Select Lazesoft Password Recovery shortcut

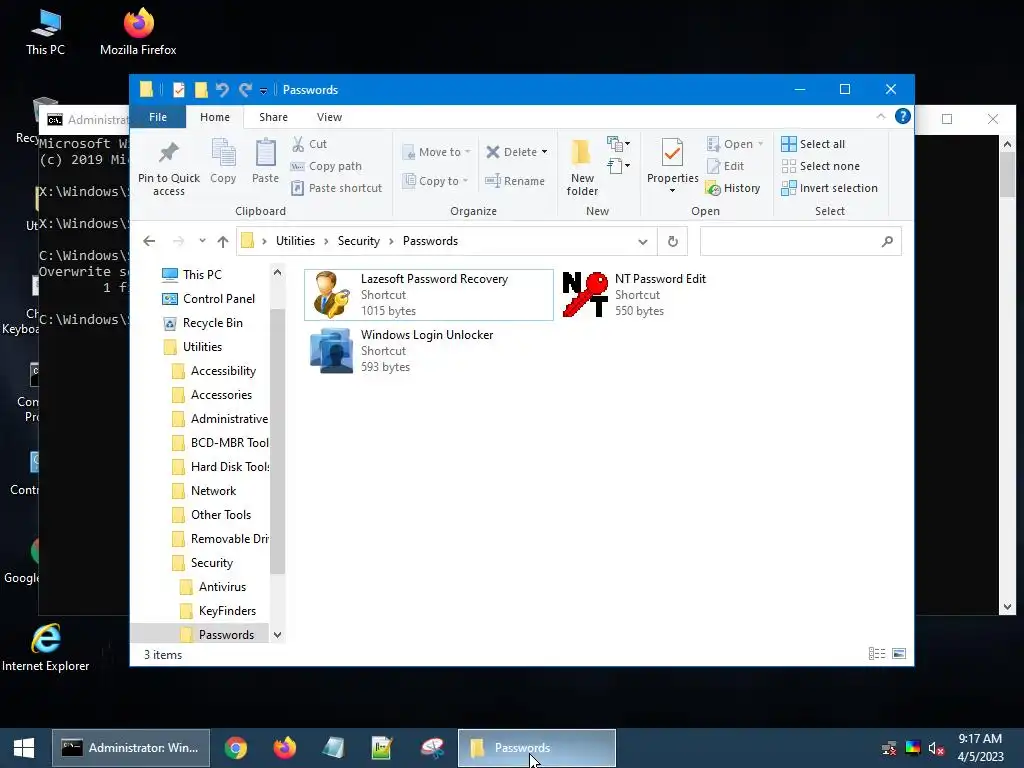[x=429, y=295]
